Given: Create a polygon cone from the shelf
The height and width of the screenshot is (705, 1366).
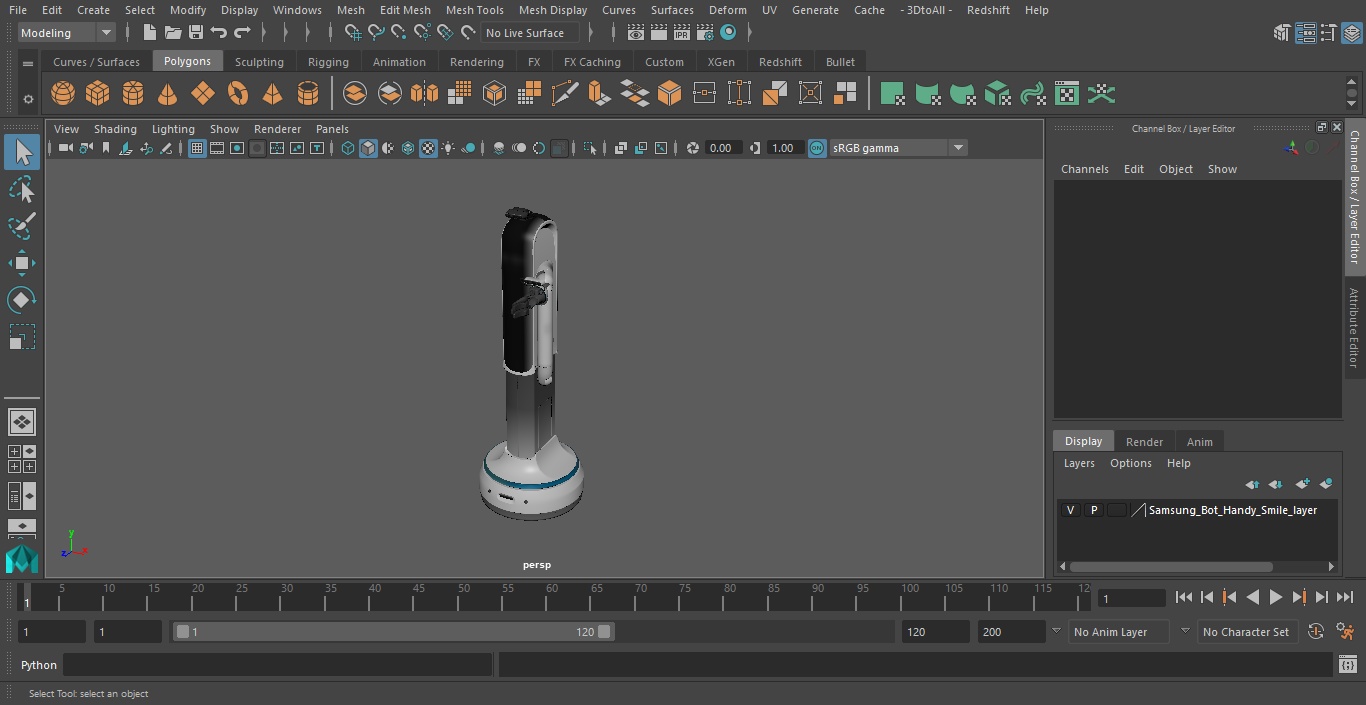Looking at the screenshot, I should tap(168, 94).
